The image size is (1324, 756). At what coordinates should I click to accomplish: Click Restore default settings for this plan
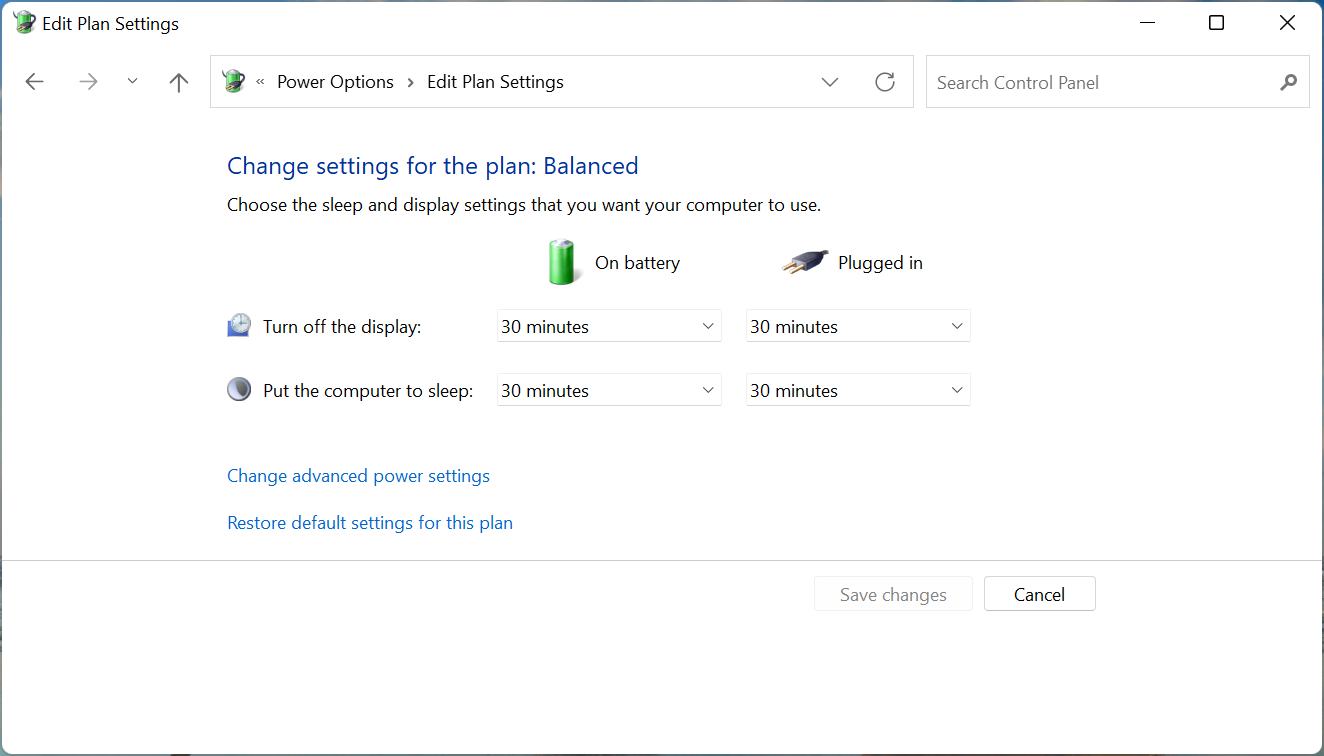point(370,523)
